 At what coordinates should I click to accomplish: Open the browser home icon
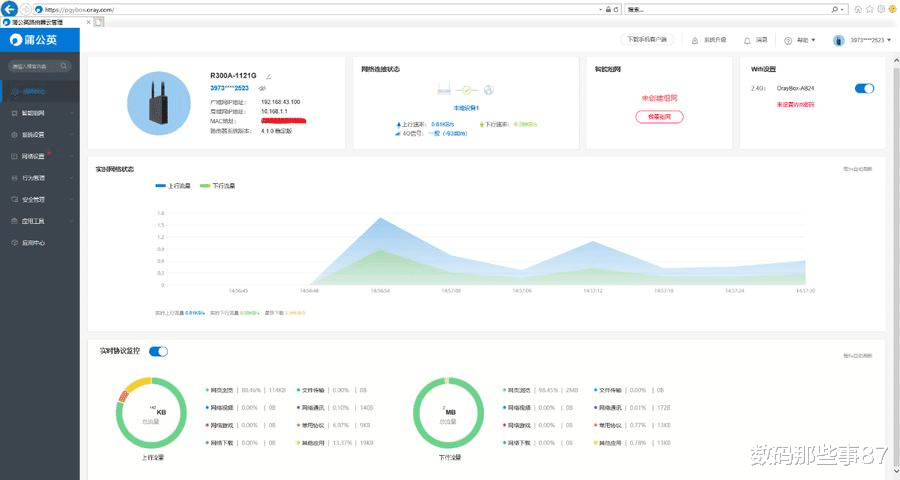[x=857, y=8]
